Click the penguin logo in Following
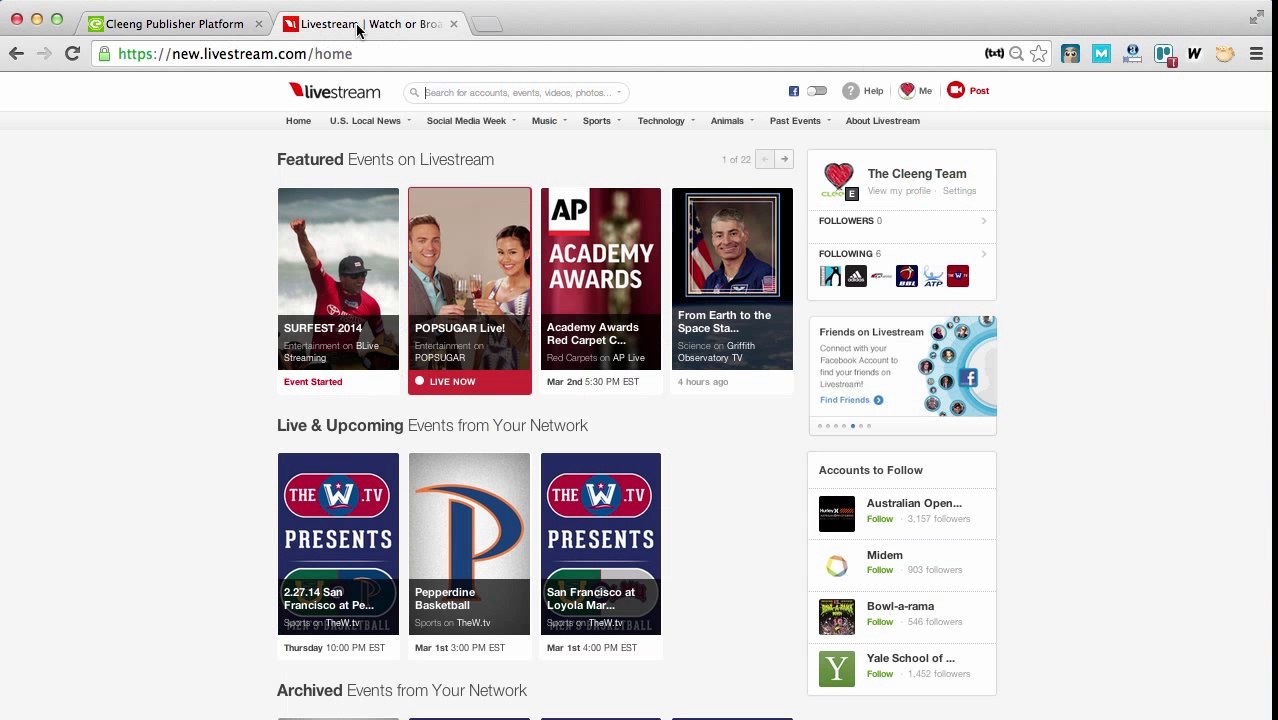 click(830, 276)
